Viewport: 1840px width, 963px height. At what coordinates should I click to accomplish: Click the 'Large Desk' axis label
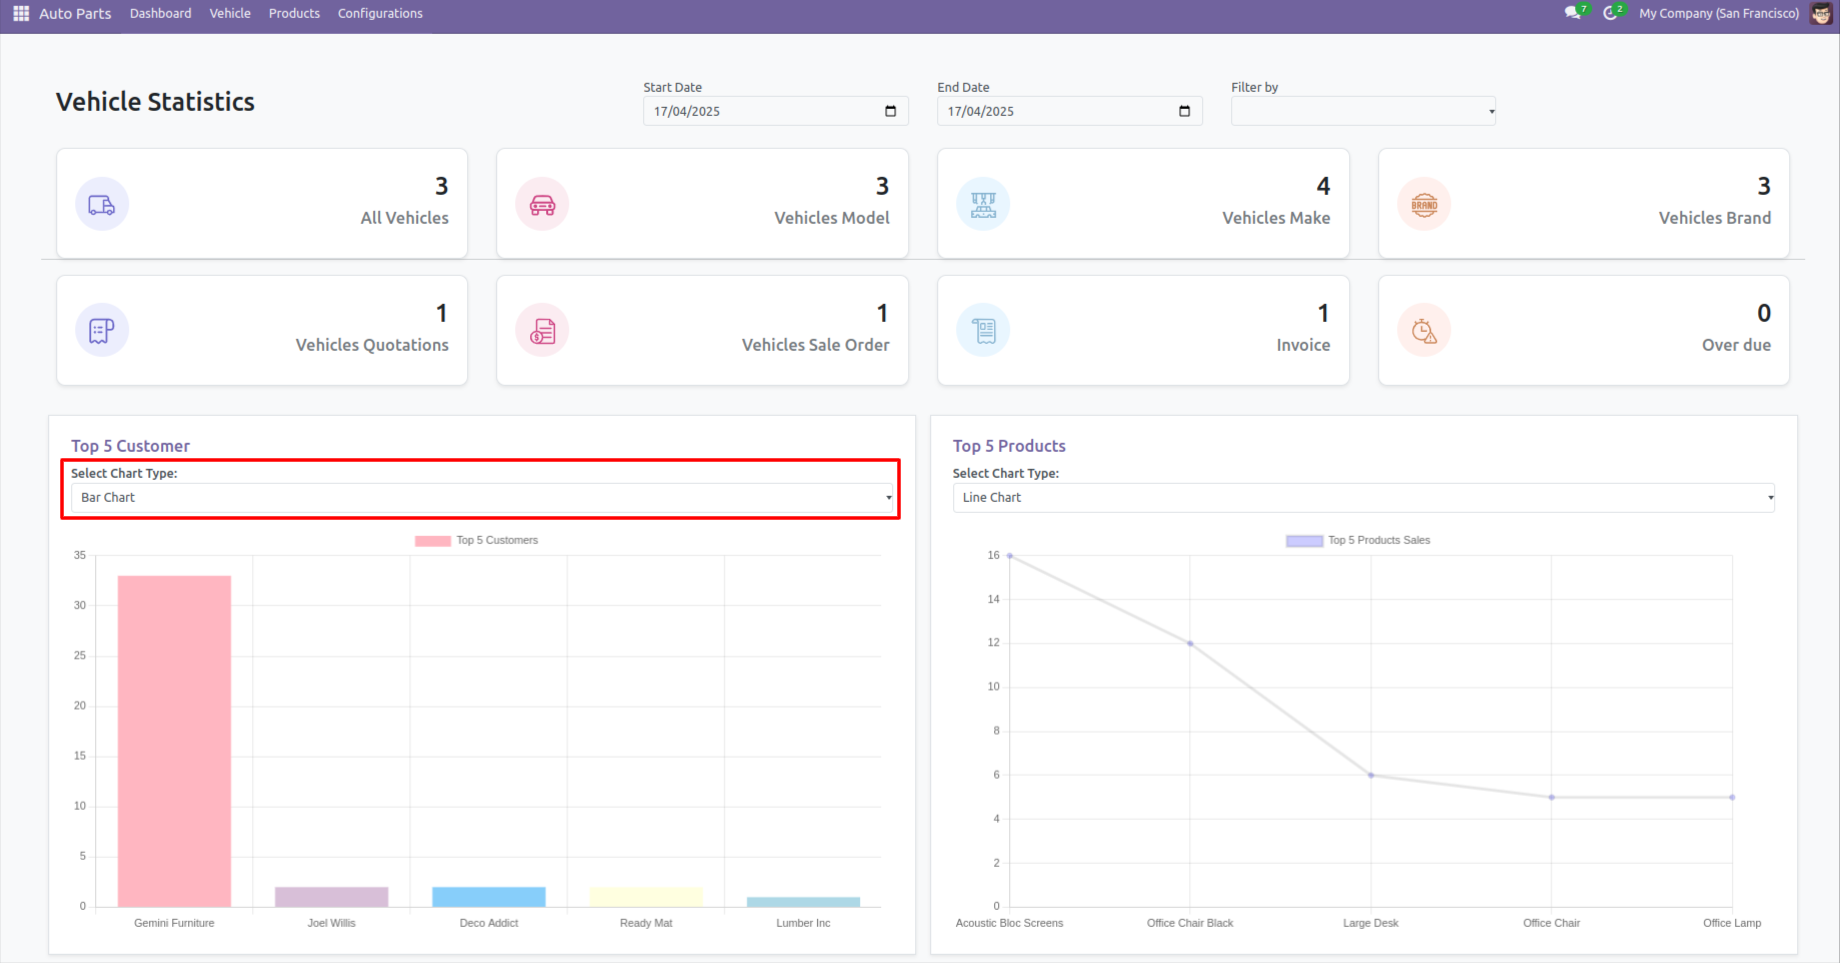point(1371,923)
